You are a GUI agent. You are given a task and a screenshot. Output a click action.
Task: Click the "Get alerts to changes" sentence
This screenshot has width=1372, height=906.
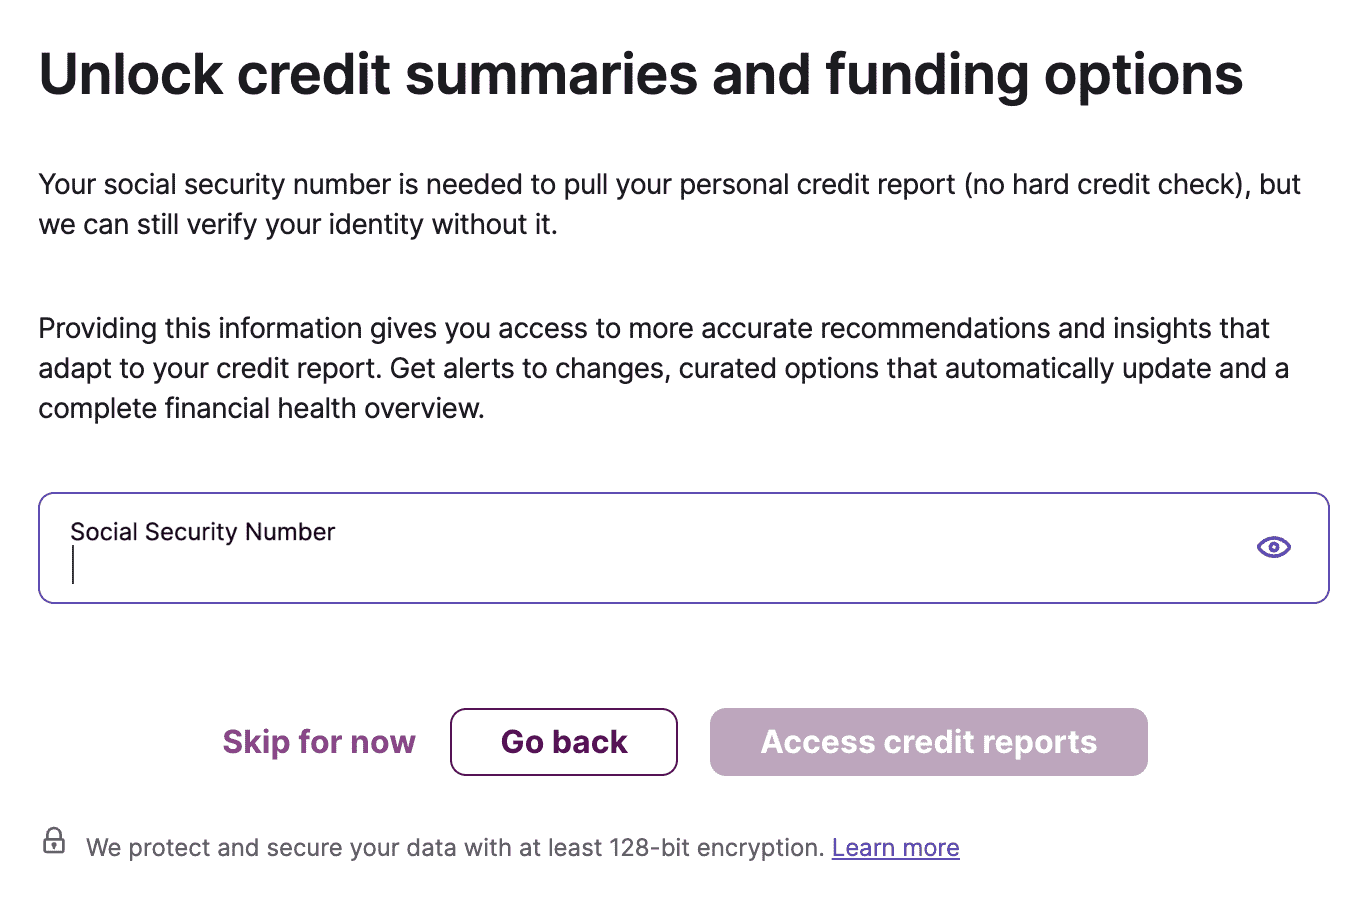coord(529,369)
